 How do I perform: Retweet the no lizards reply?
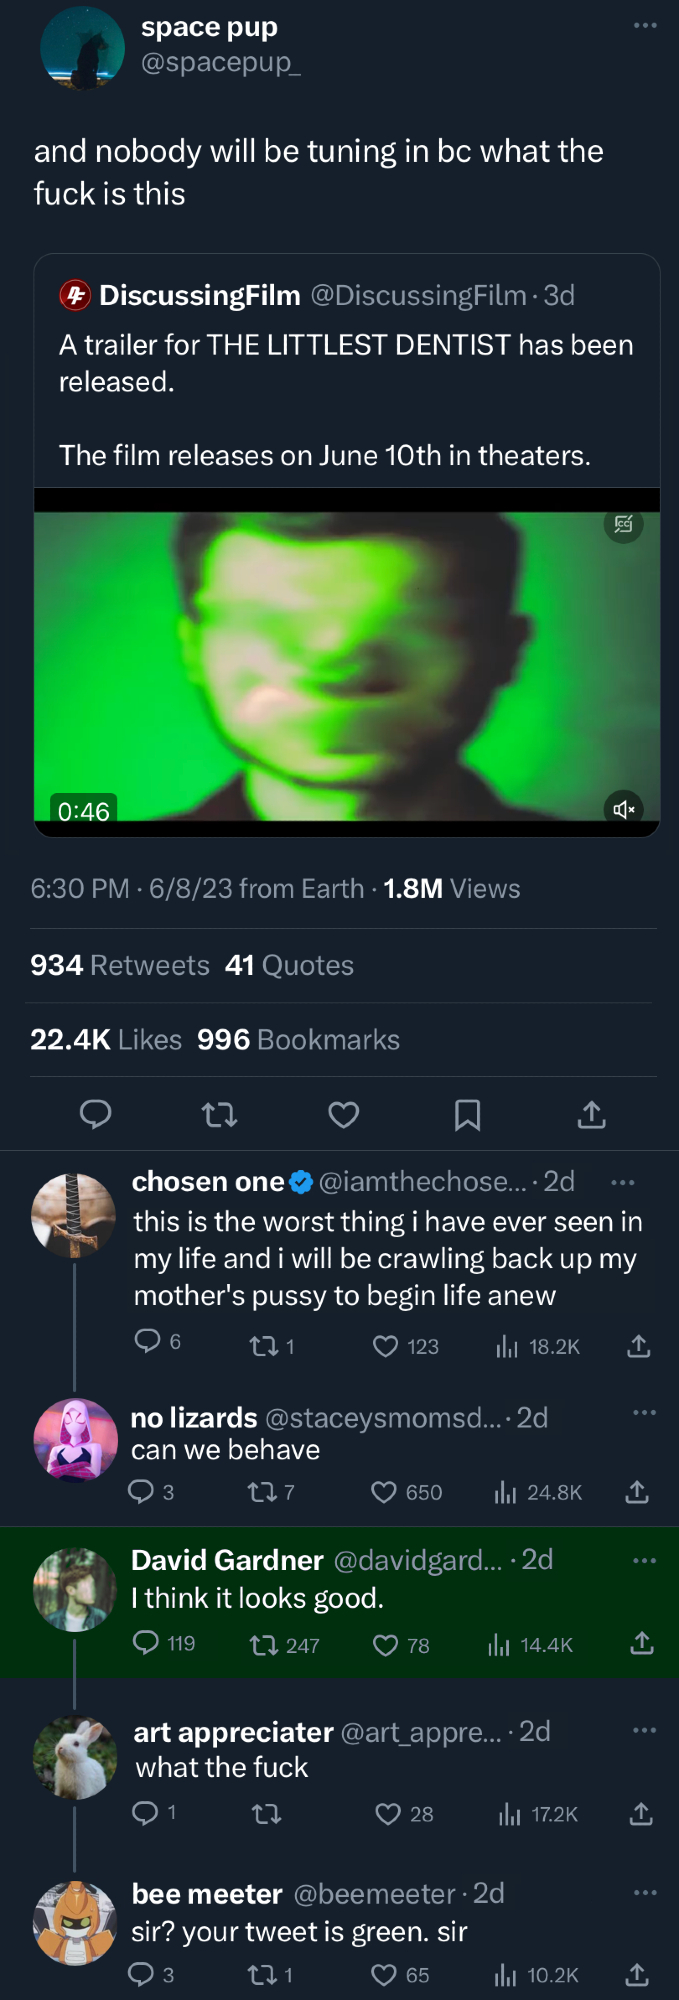click(x=263, y=1492)
